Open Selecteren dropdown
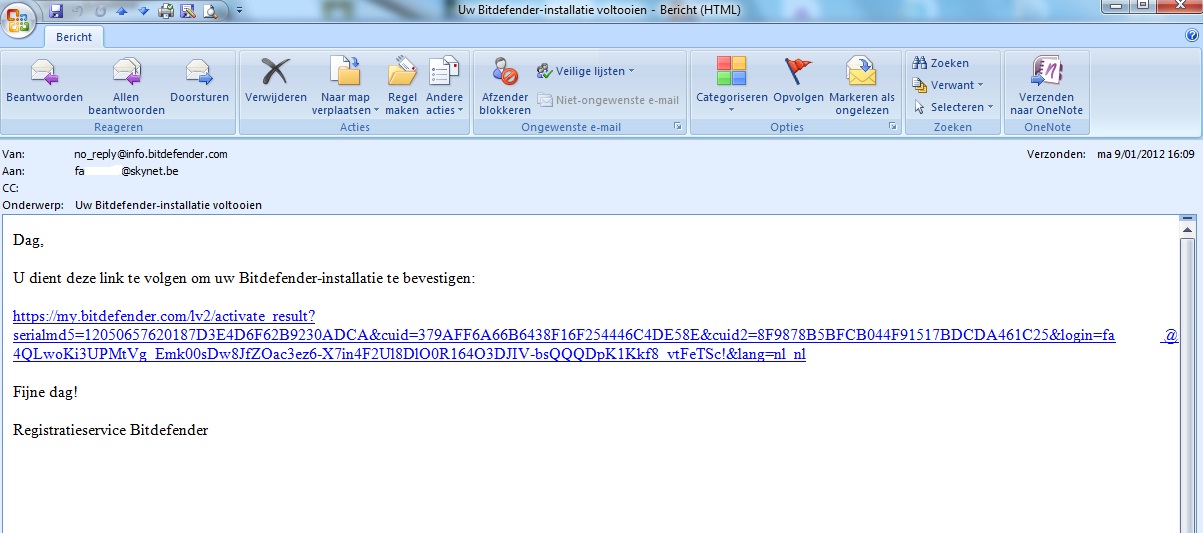The height and width of the screenshot is (533, 1203). pos(954,107)
